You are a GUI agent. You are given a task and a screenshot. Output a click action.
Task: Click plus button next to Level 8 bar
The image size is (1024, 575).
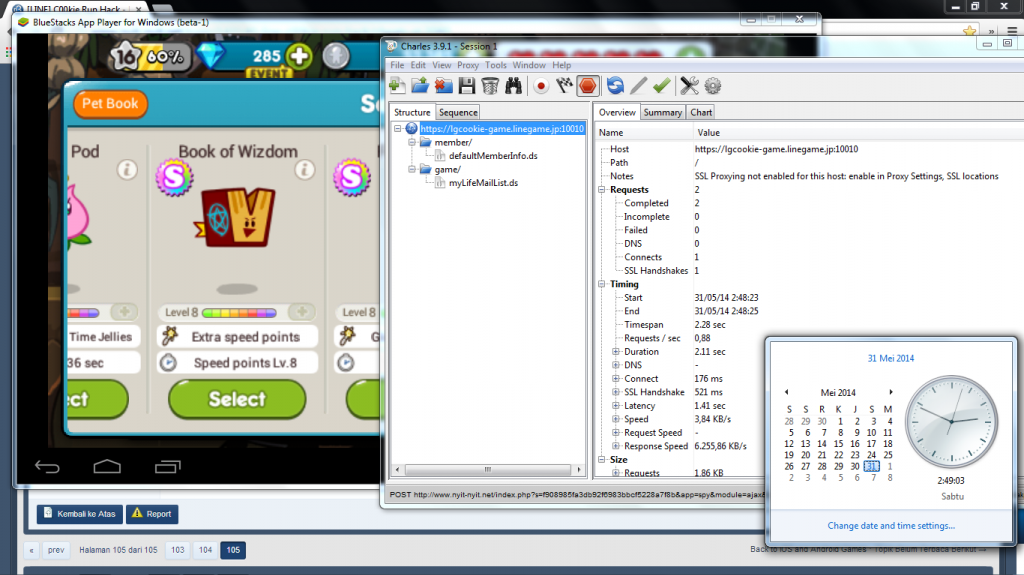[x=302, y=312]
